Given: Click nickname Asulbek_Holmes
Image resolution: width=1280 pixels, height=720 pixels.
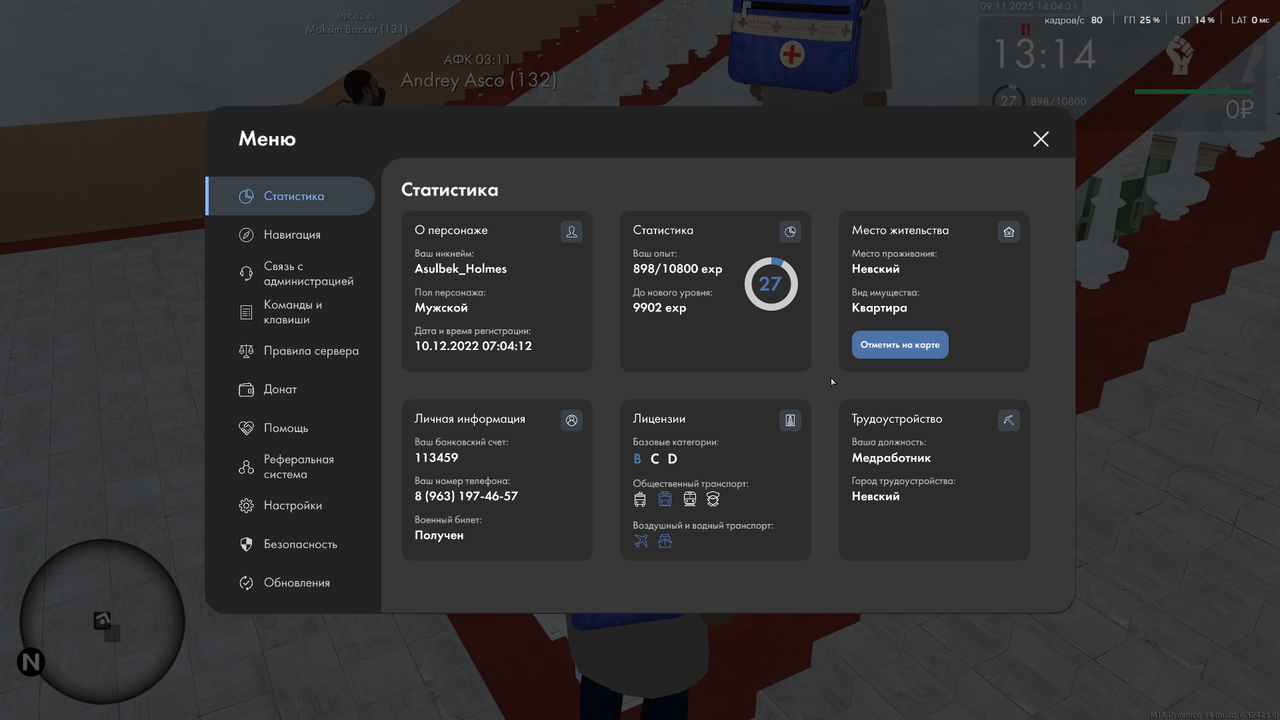Looking at the screenshot, I should click(x=461, y=269).
